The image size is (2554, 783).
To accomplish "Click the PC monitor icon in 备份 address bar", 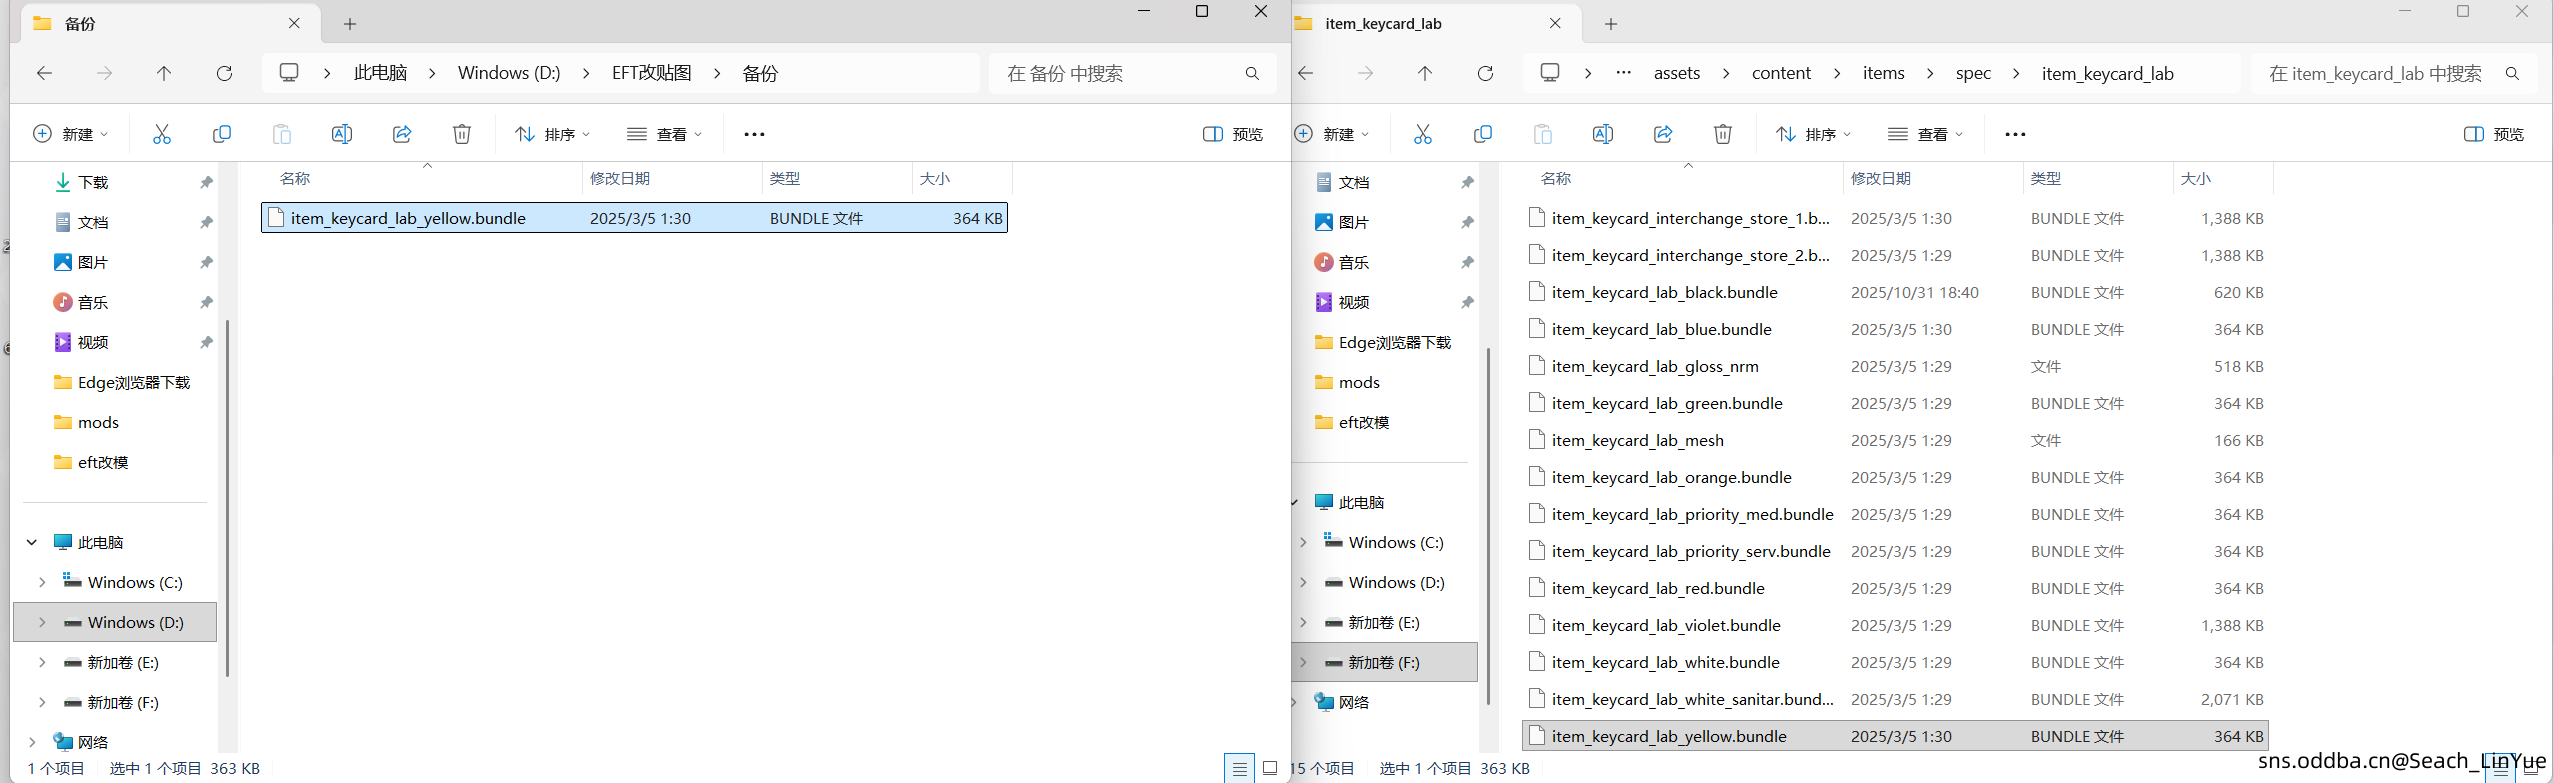I will (289, 73).
